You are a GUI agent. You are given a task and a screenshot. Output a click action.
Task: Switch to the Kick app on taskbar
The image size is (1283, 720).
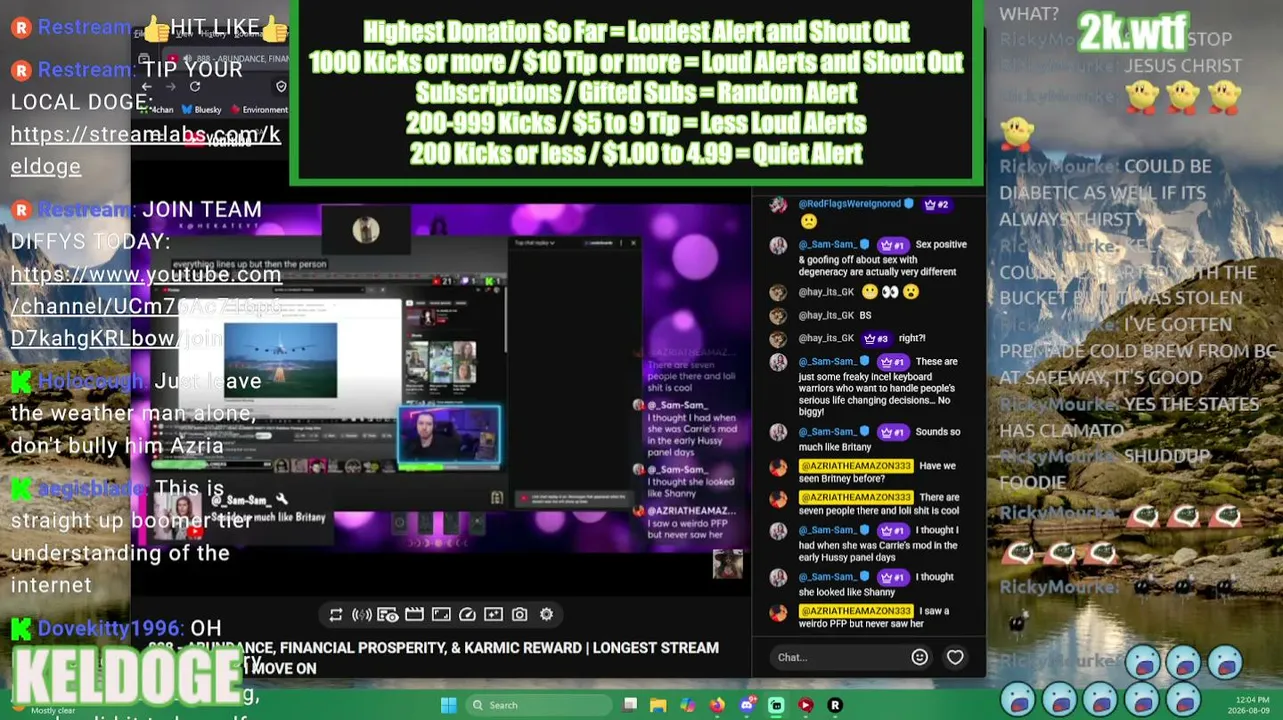(x=776, y=705)
